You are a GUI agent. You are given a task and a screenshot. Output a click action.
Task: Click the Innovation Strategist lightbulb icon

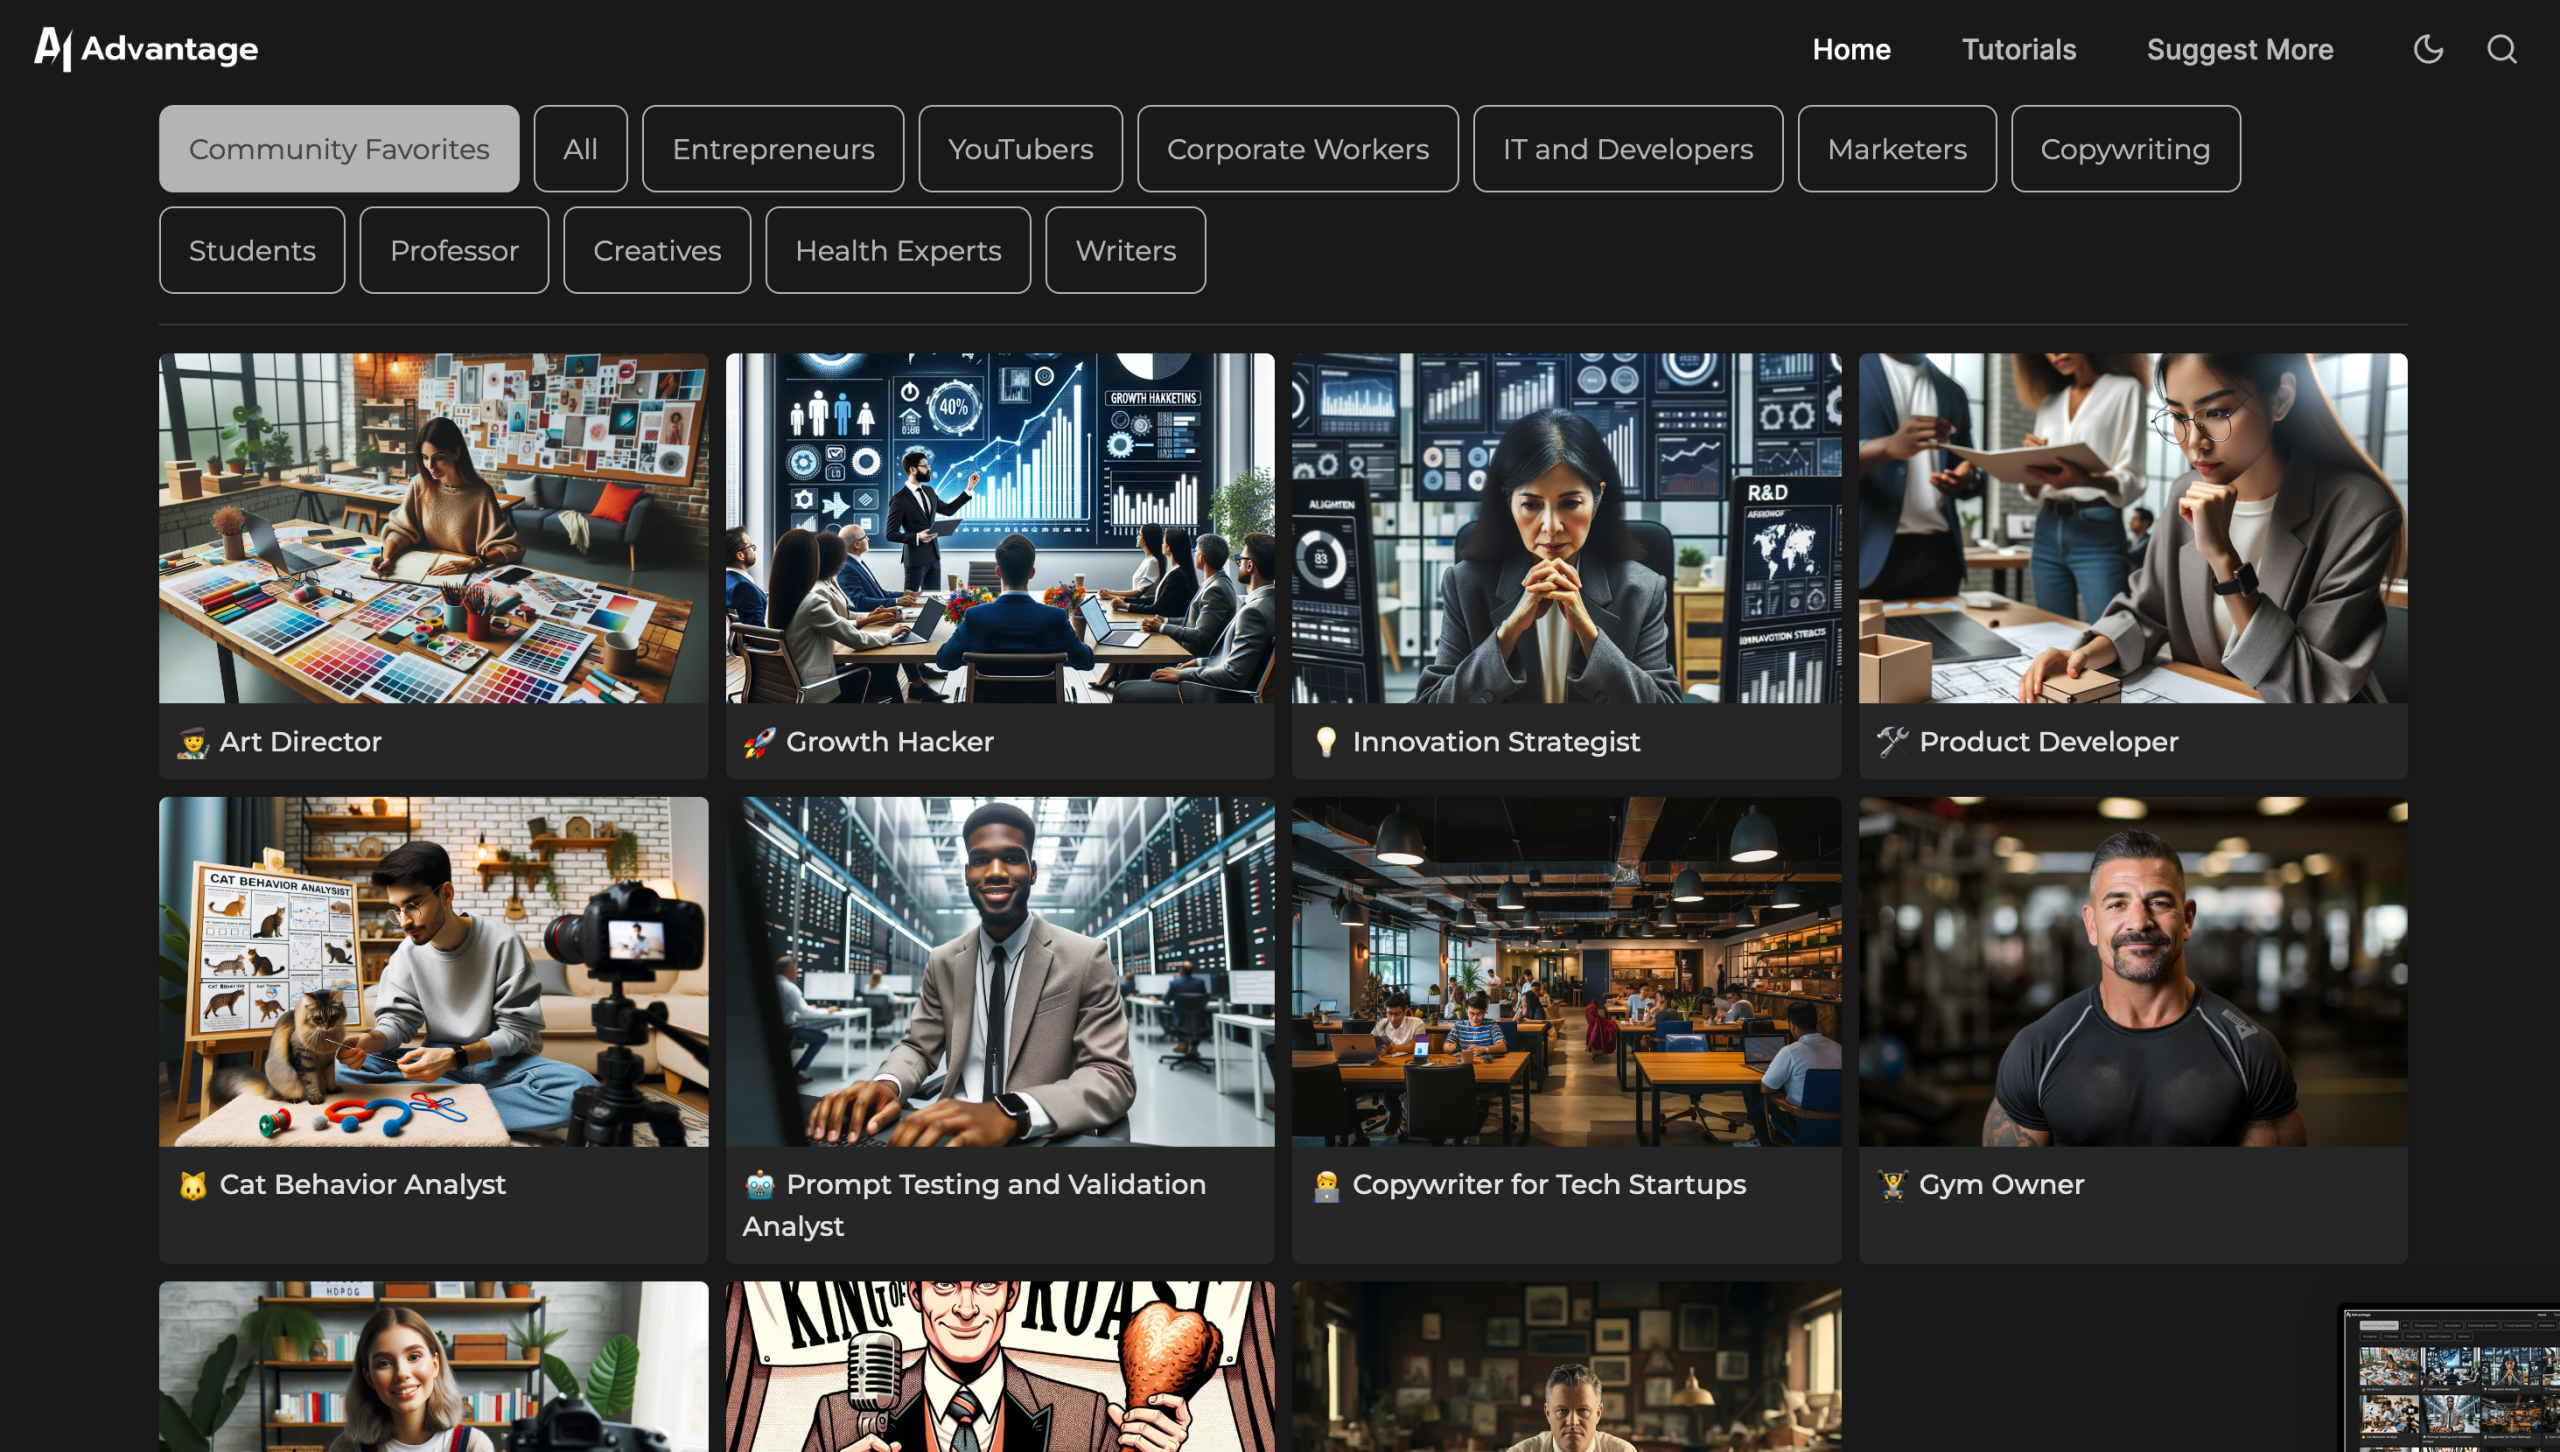tap(1325, 742)
